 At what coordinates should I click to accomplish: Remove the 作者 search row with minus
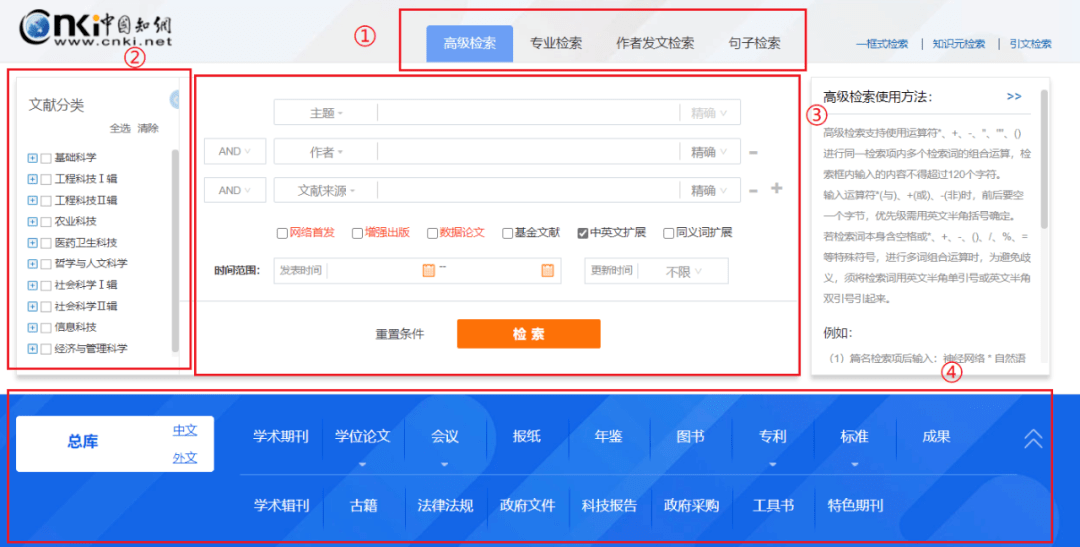tap(753, 153)
